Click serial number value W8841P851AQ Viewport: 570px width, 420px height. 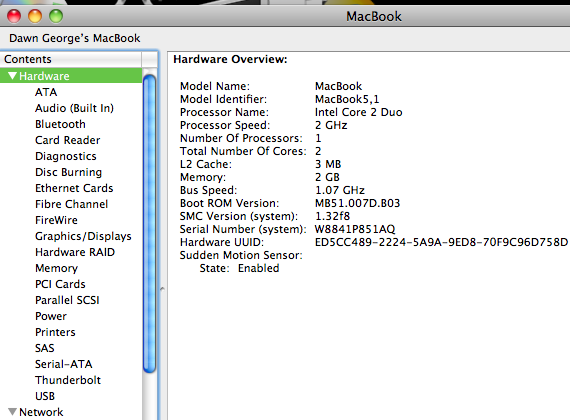pos(355,229)
